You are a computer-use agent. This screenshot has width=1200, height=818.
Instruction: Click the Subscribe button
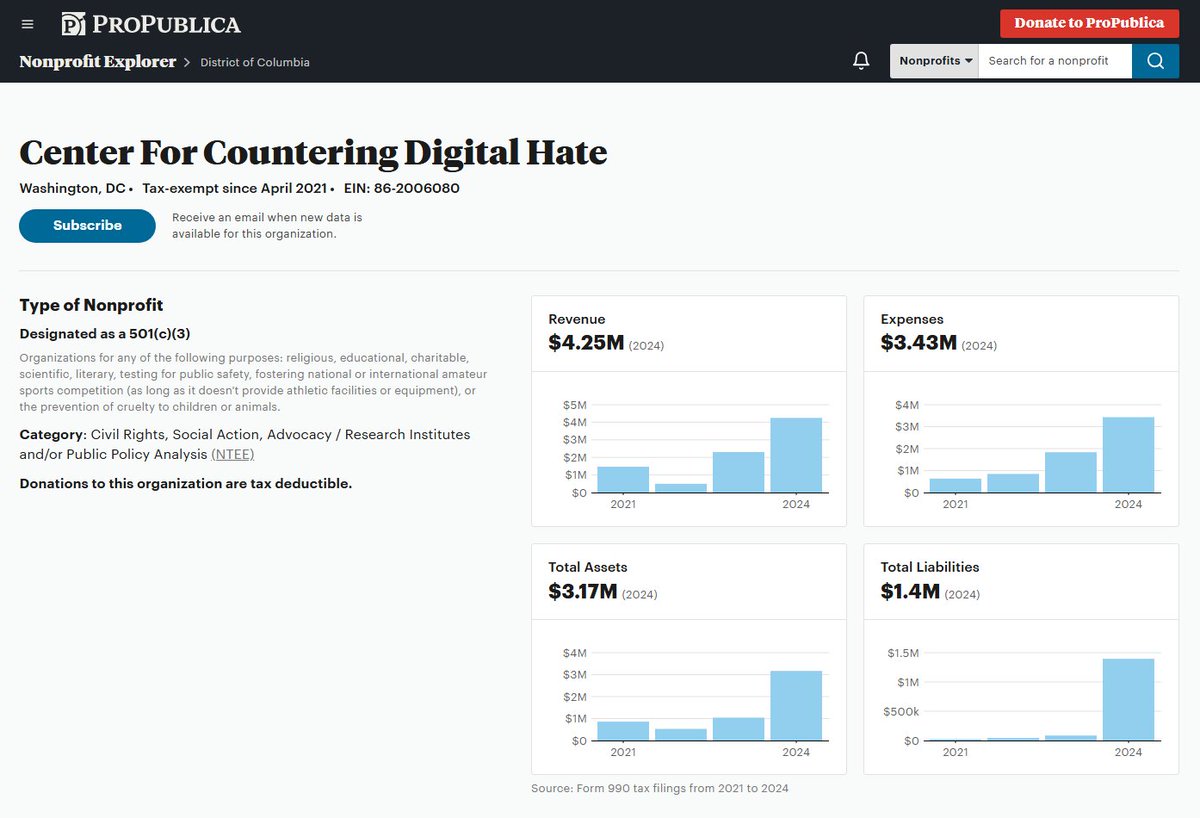(x=87, y=226)
